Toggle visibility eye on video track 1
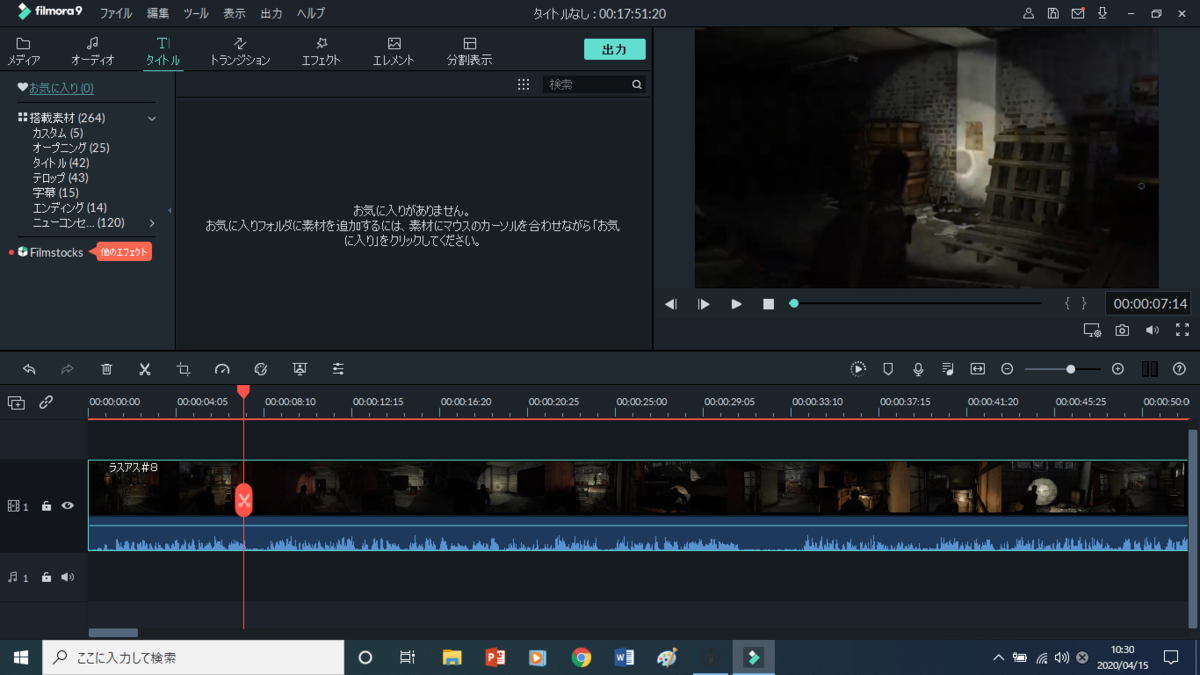The height and width of the screenshot is (675, 1200). click(x=68, y=506)
